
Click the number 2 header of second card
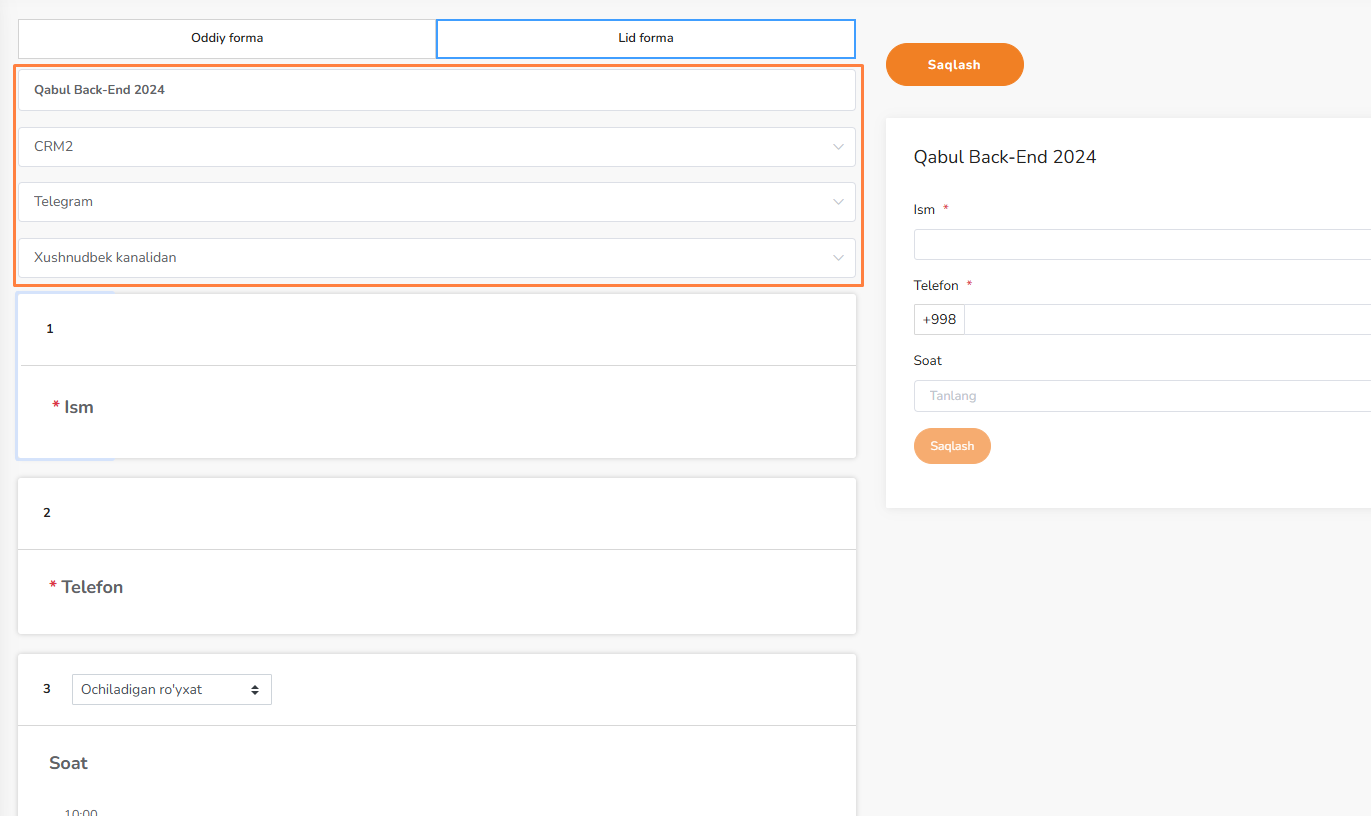point(47,513)
